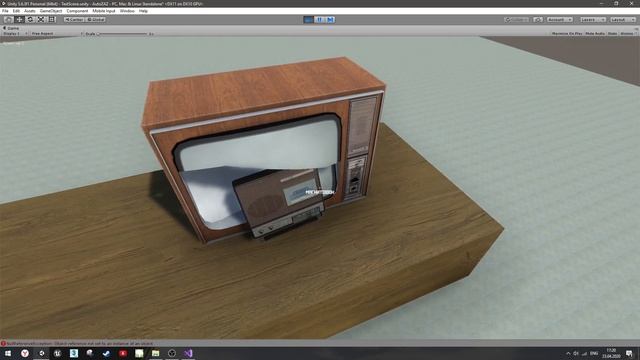
Task: Open the Mobile Input menu
Action: 104,11
